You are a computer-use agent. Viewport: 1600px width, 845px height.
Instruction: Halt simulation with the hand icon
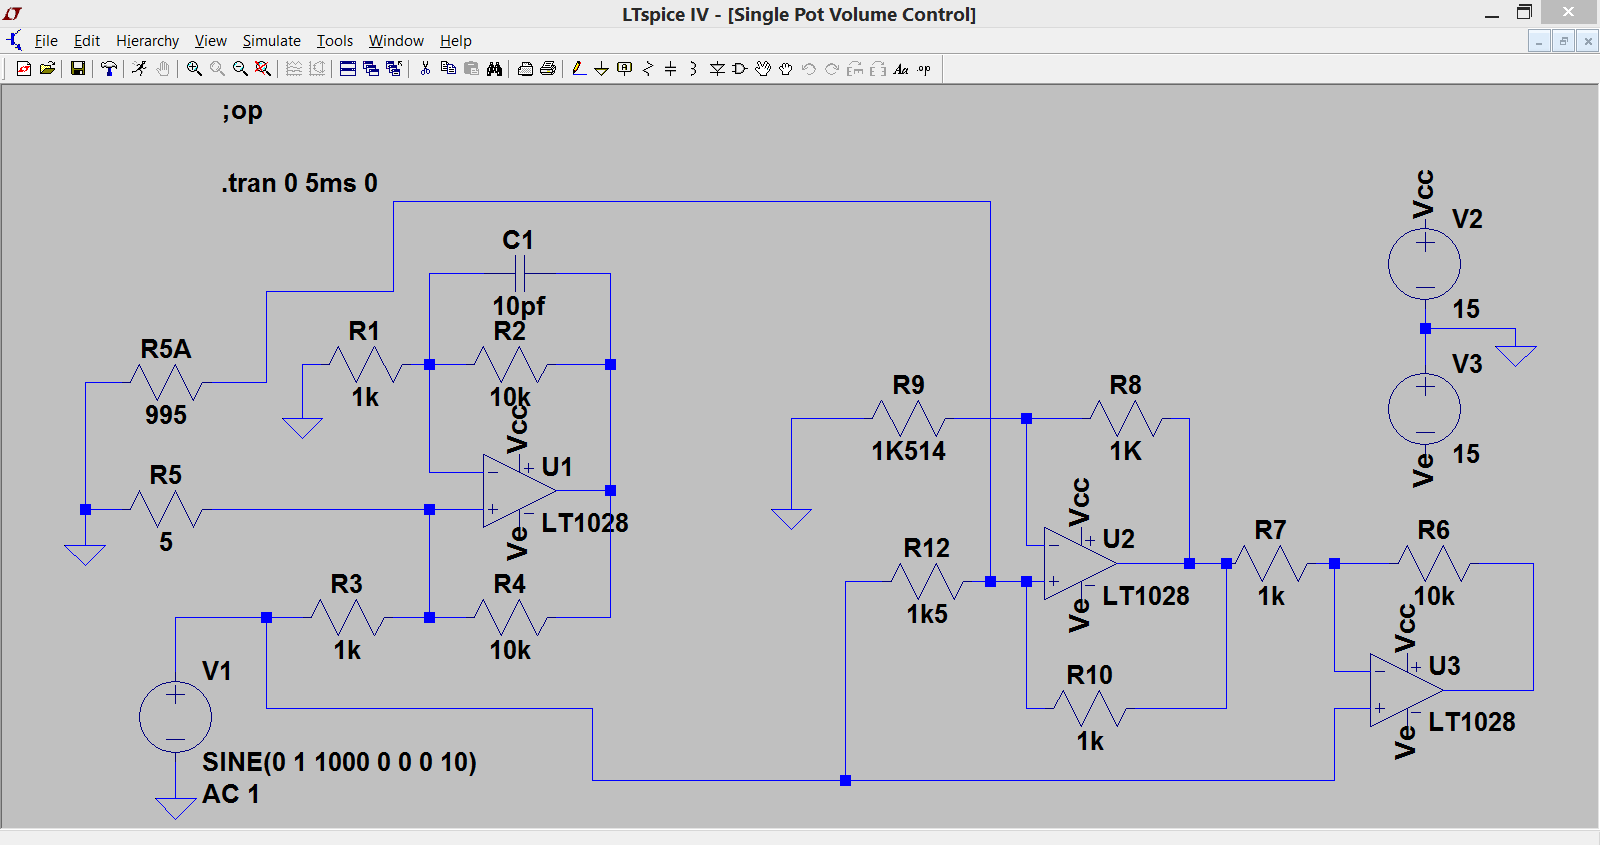coord(163,69)
